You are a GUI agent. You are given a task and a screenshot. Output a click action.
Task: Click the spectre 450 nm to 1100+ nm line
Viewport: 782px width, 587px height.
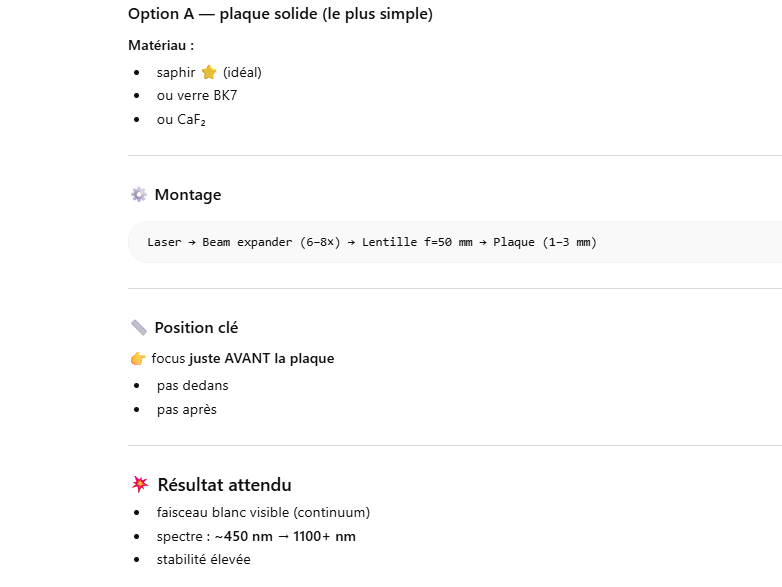pos(256,537)
